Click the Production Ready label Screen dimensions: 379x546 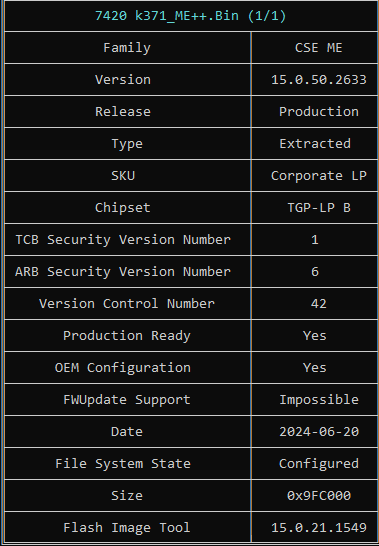click(x=127, y=336)
